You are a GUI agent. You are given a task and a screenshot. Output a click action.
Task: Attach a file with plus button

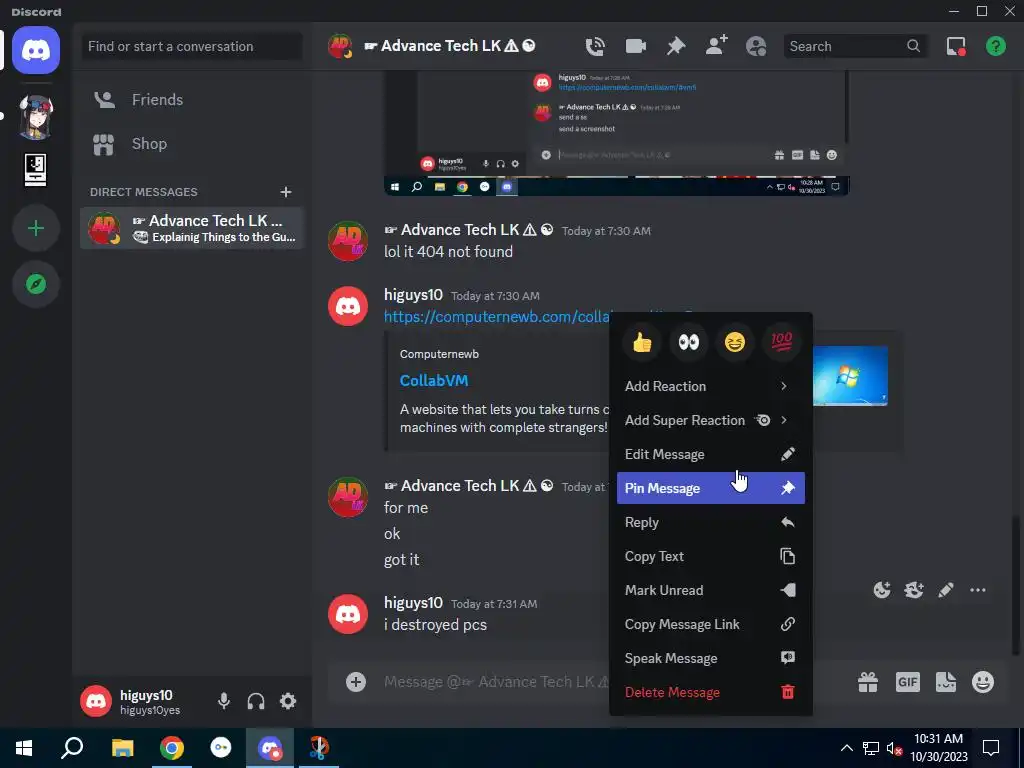click(x=356, y=682)
